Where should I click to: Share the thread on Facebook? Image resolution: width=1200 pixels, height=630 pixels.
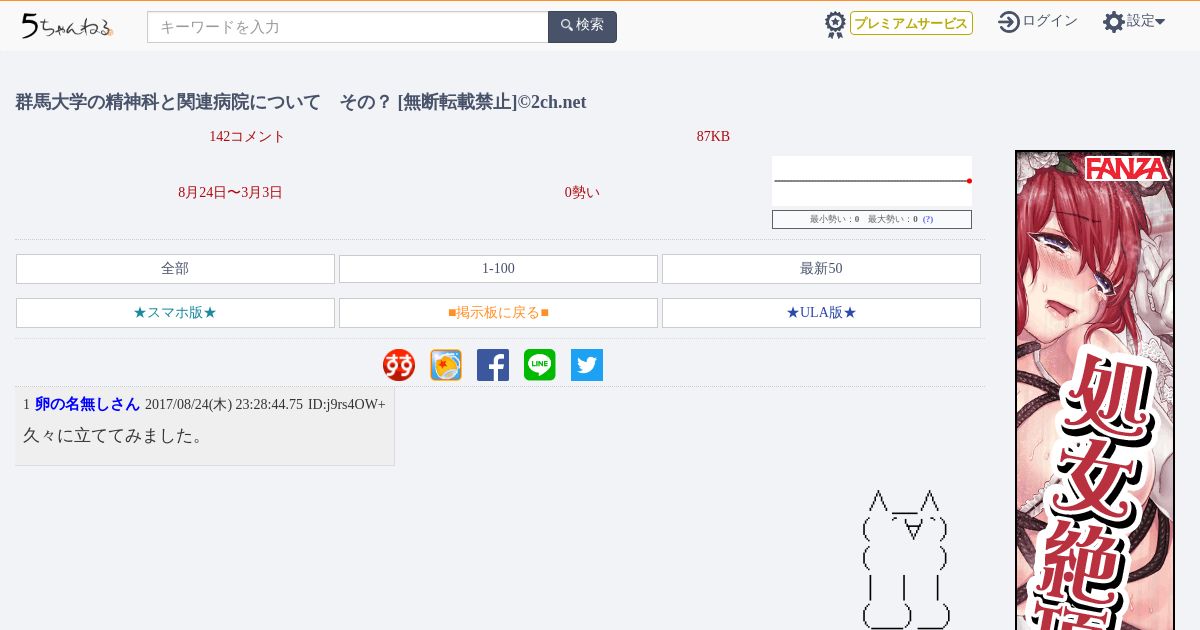(x=493, y=365)
